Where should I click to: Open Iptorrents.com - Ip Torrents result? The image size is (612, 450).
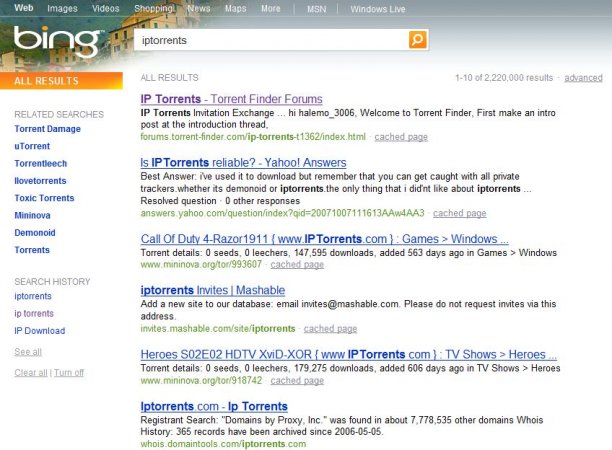(x=214, y=406)
